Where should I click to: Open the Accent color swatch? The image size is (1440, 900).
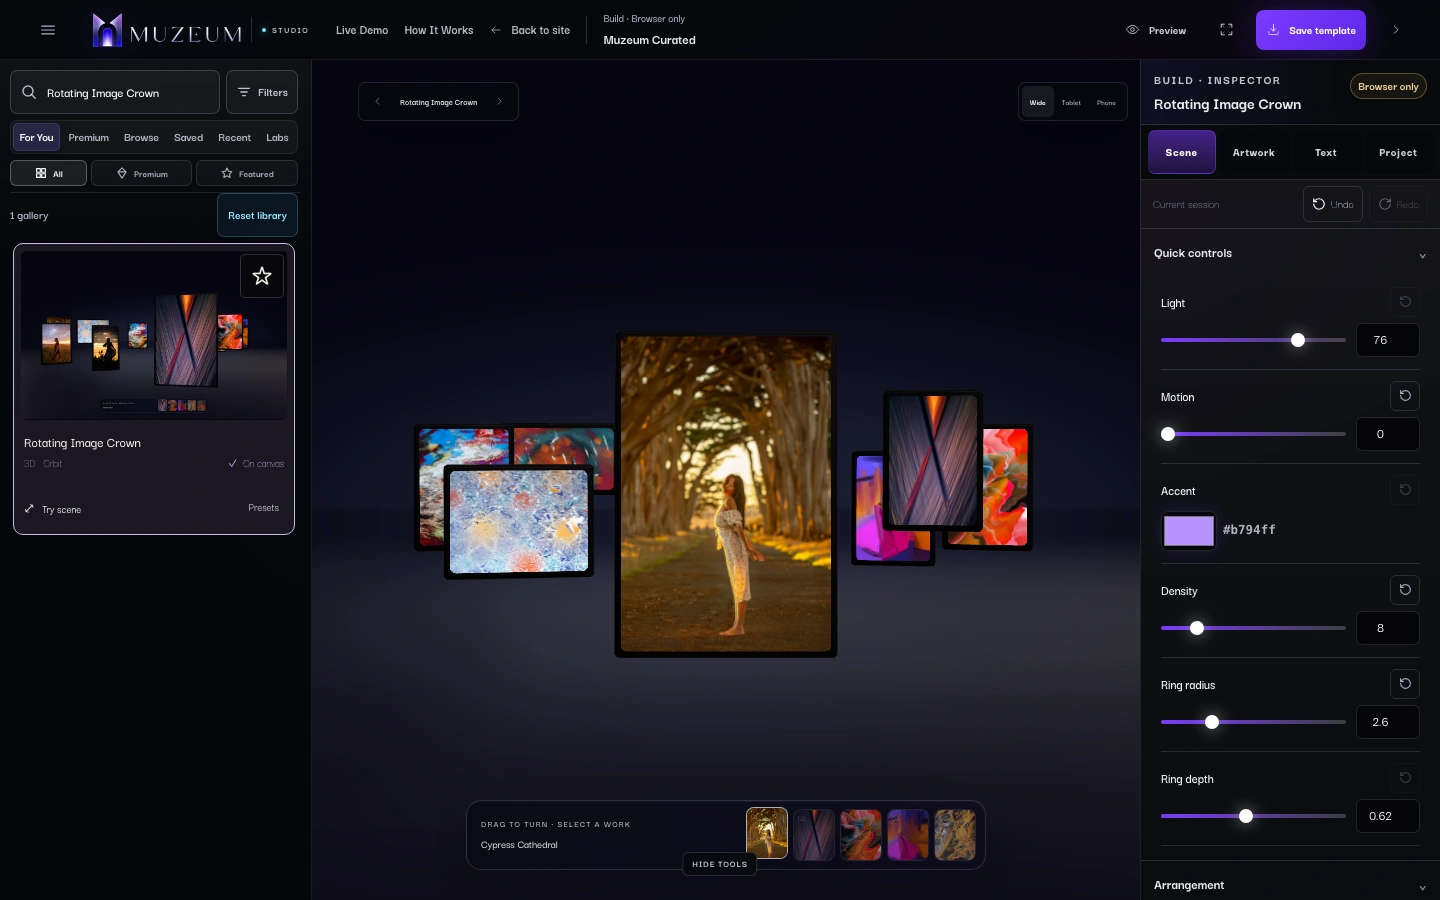click(x=1189, y=530)
